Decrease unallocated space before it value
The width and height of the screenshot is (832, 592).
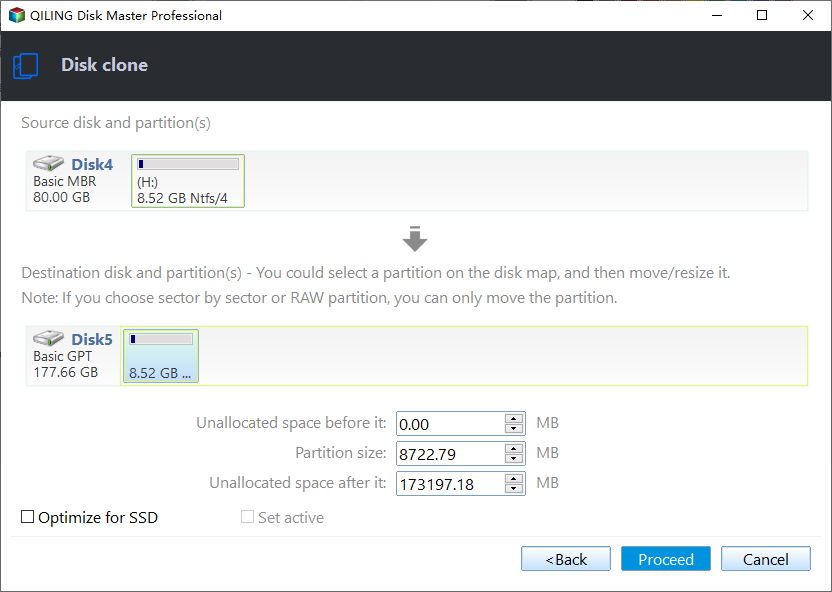[x=514, y=428]
